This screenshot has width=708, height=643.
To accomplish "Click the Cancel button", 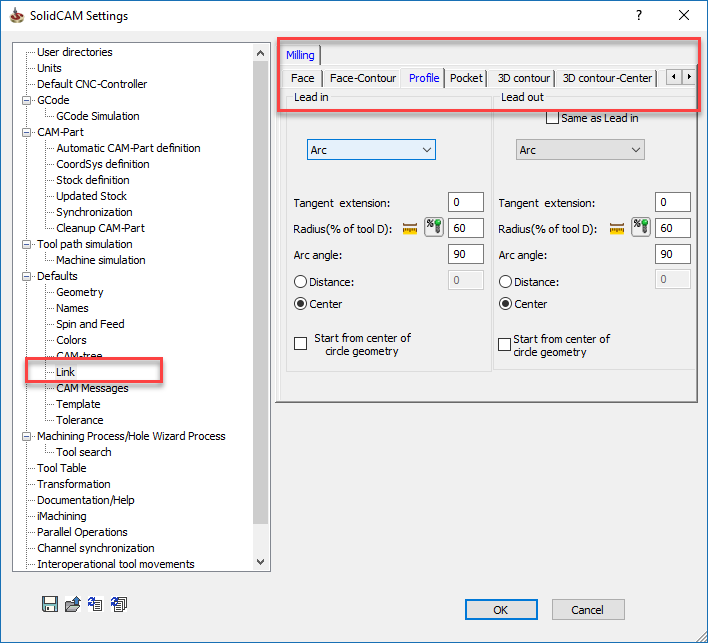I will [x=588, y=610].
